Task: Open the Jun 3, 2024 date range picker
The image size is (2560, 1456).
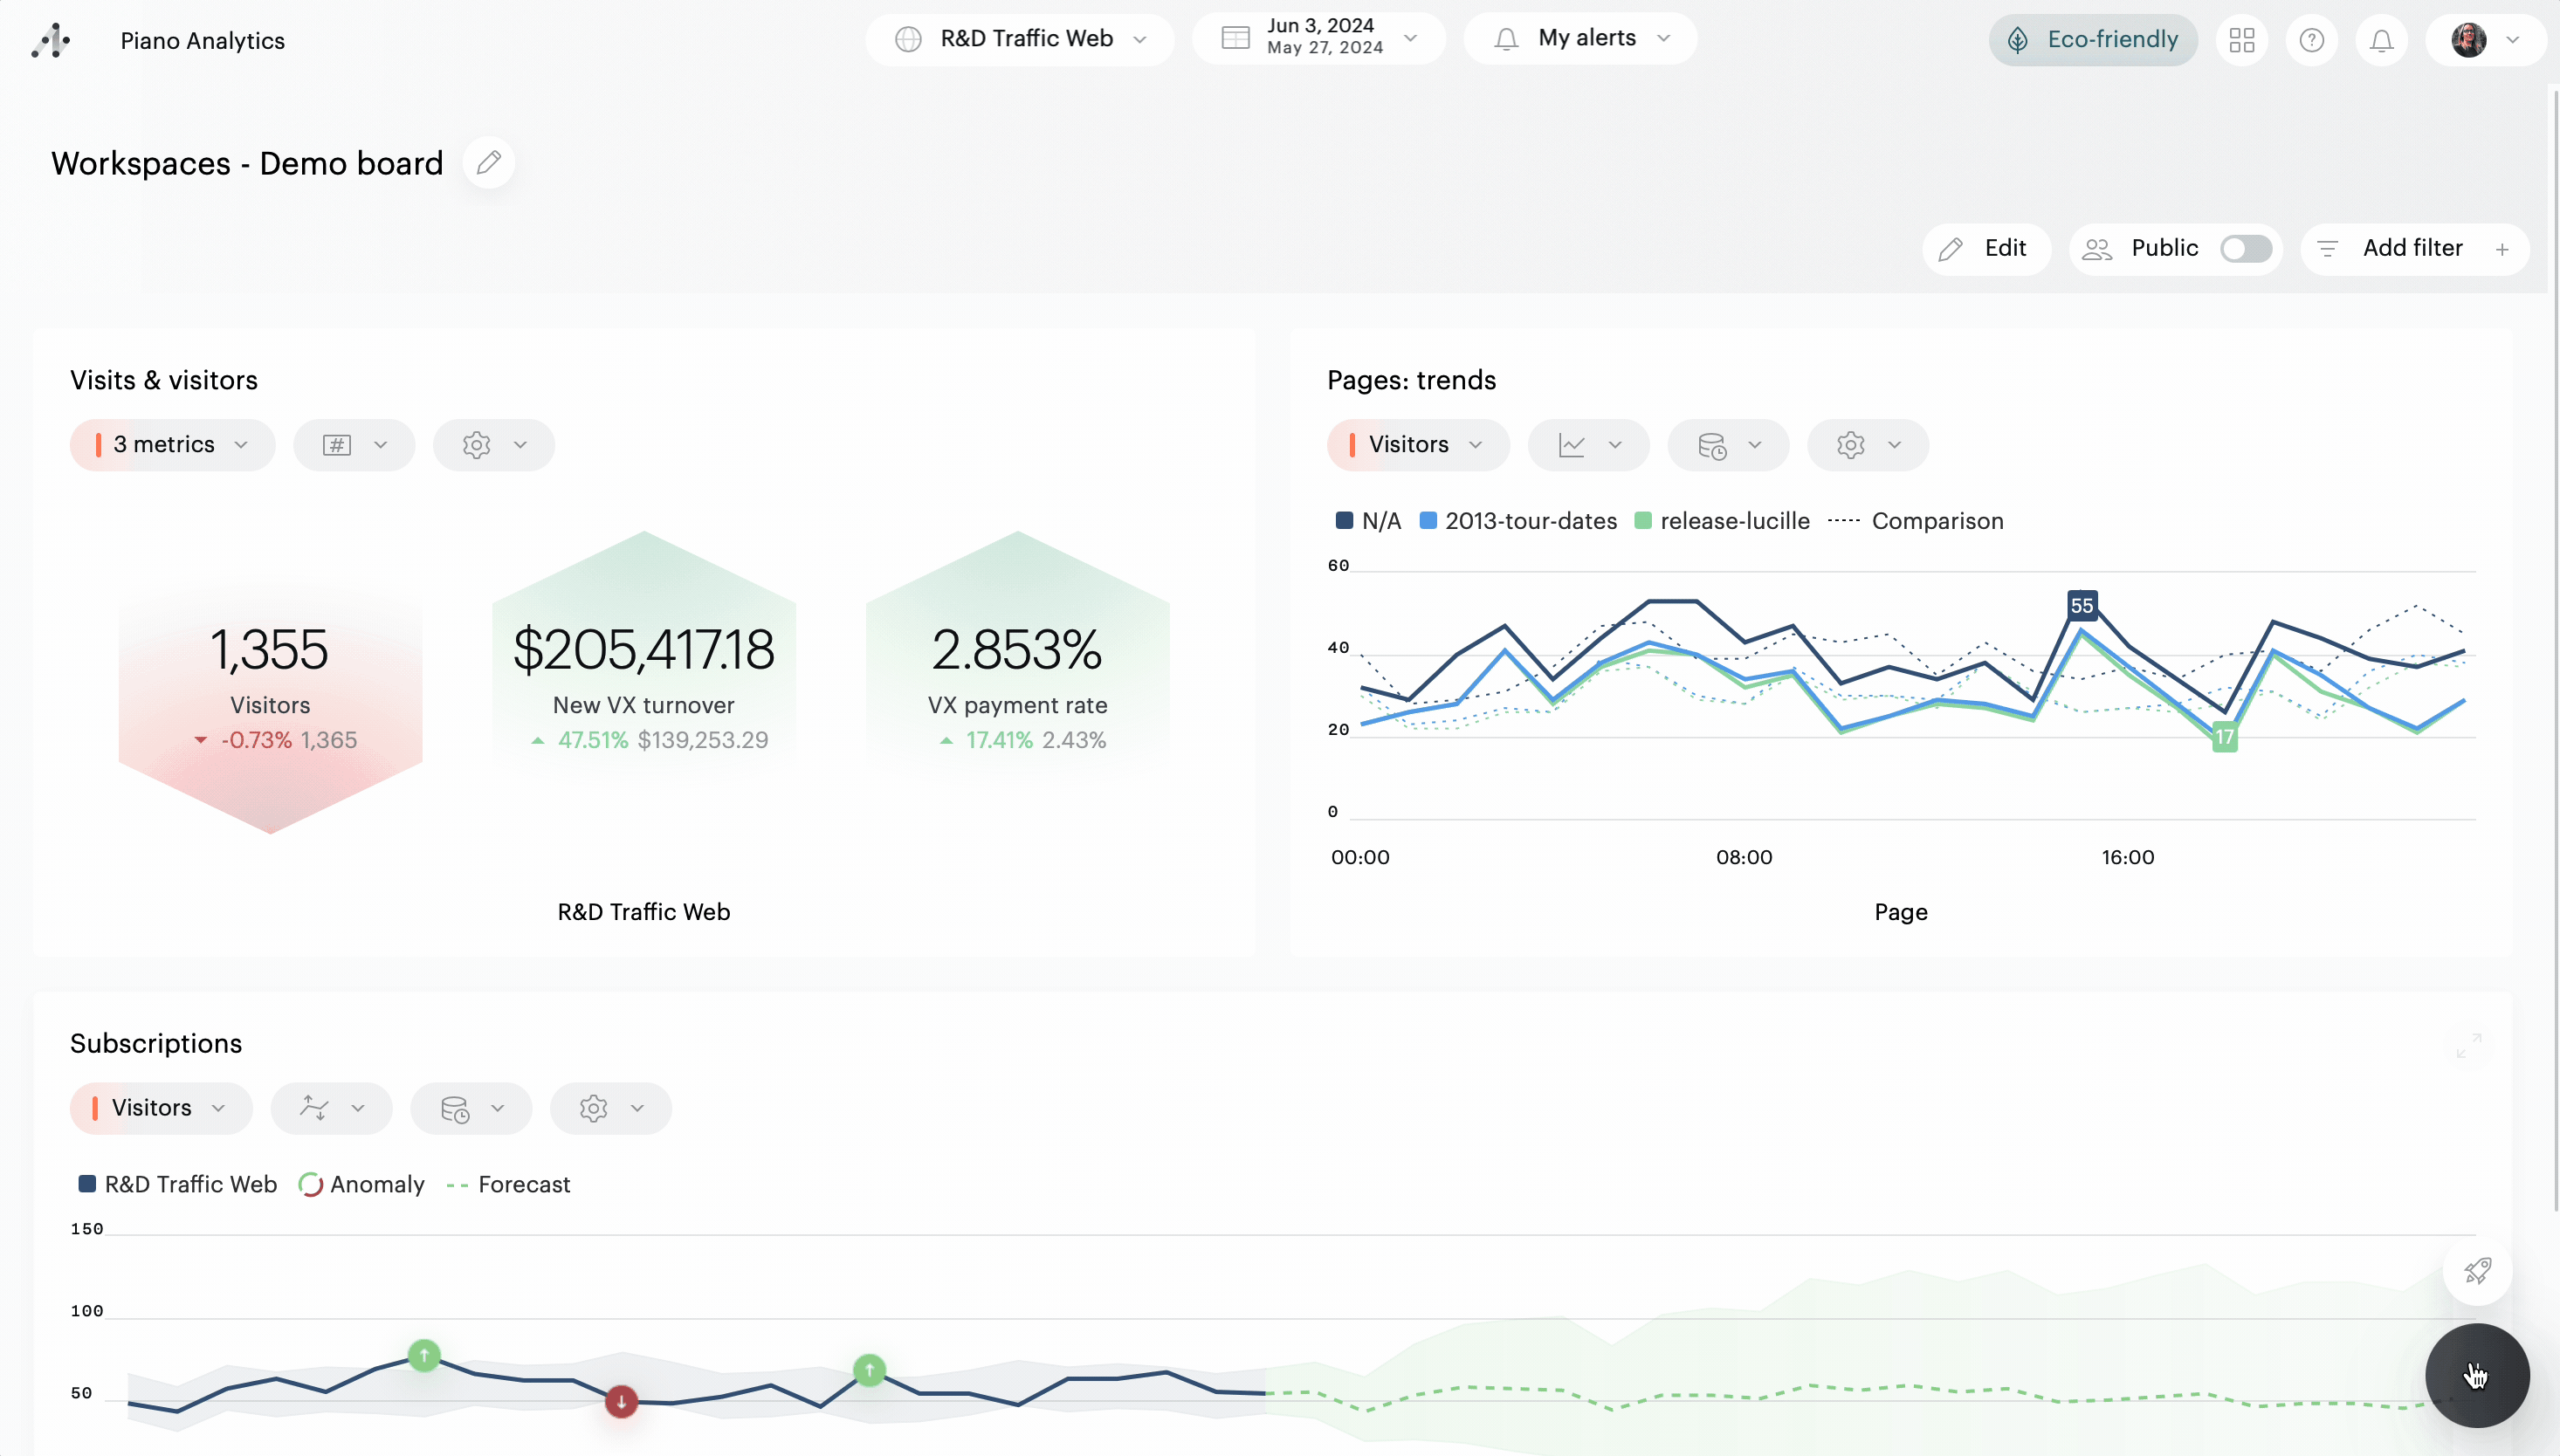Action: click(x=1319, y=38)
